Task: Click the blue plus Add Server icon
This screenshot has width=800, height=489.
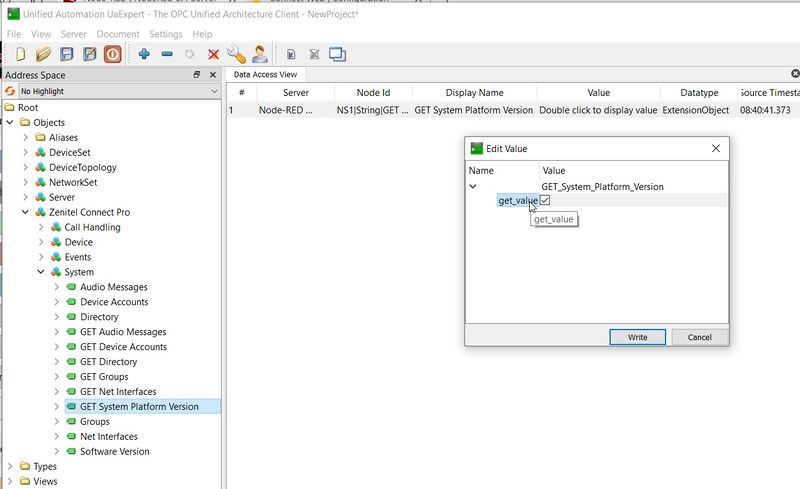Action: click(x=144, y=54)
